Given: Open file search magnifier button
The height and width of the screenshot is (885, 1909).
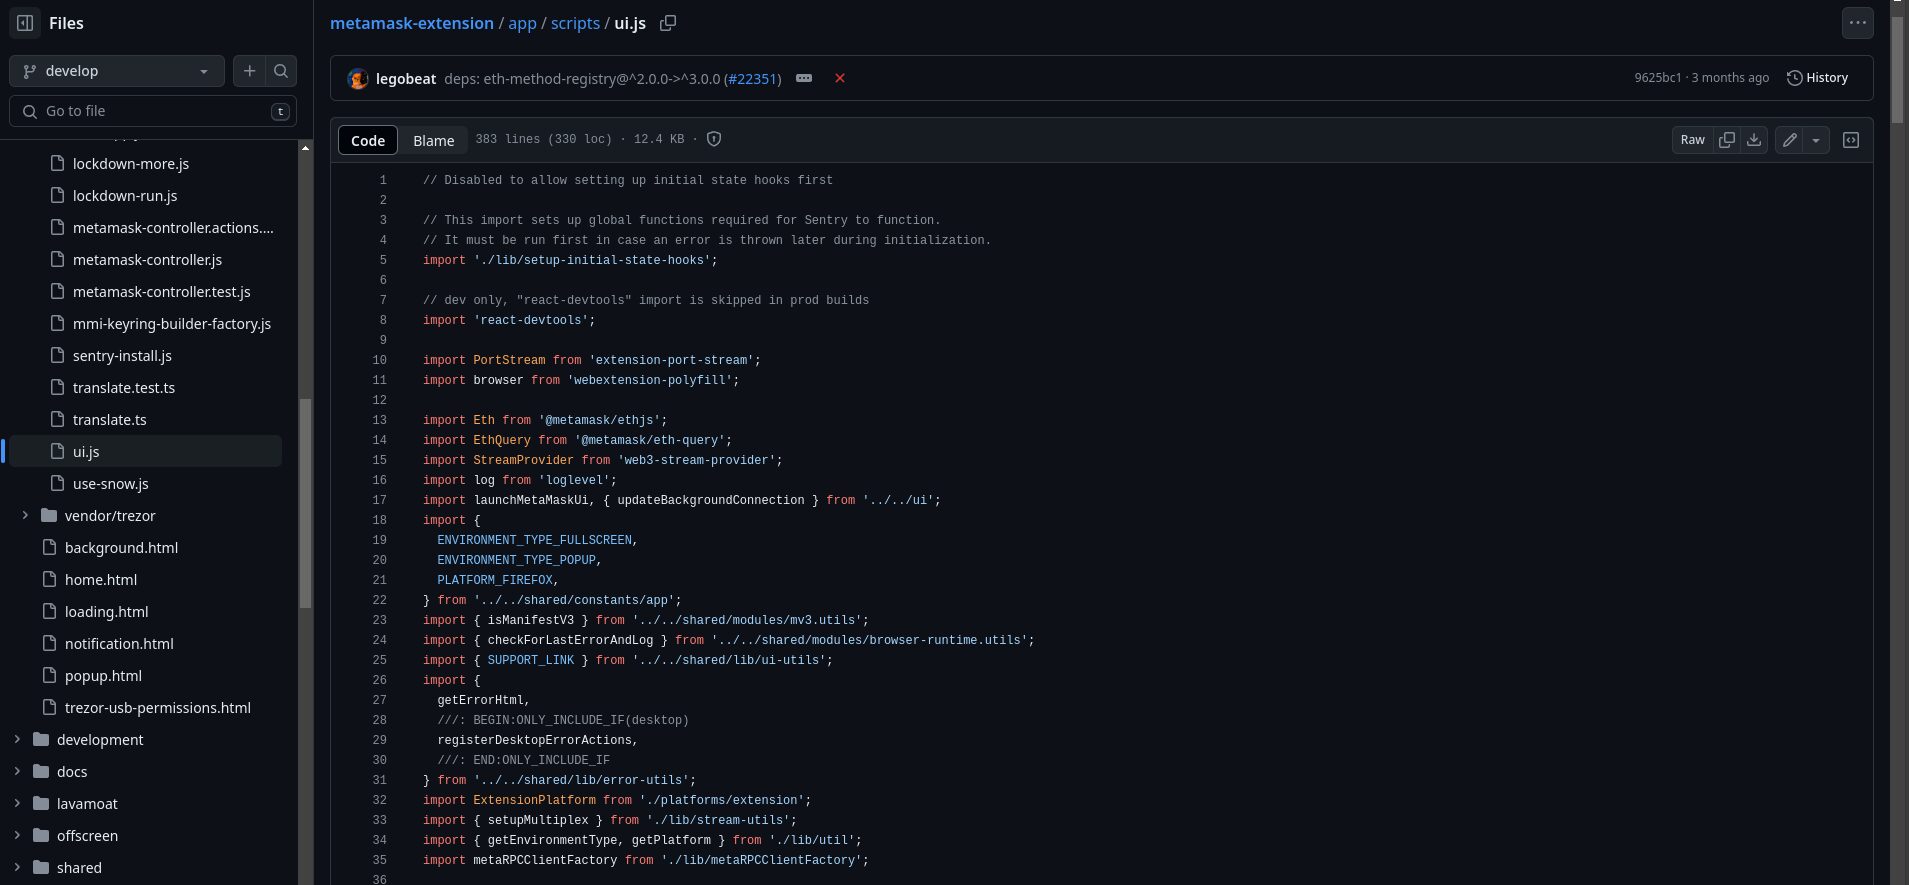Looking at the screenshot, I should click(281, 71).
